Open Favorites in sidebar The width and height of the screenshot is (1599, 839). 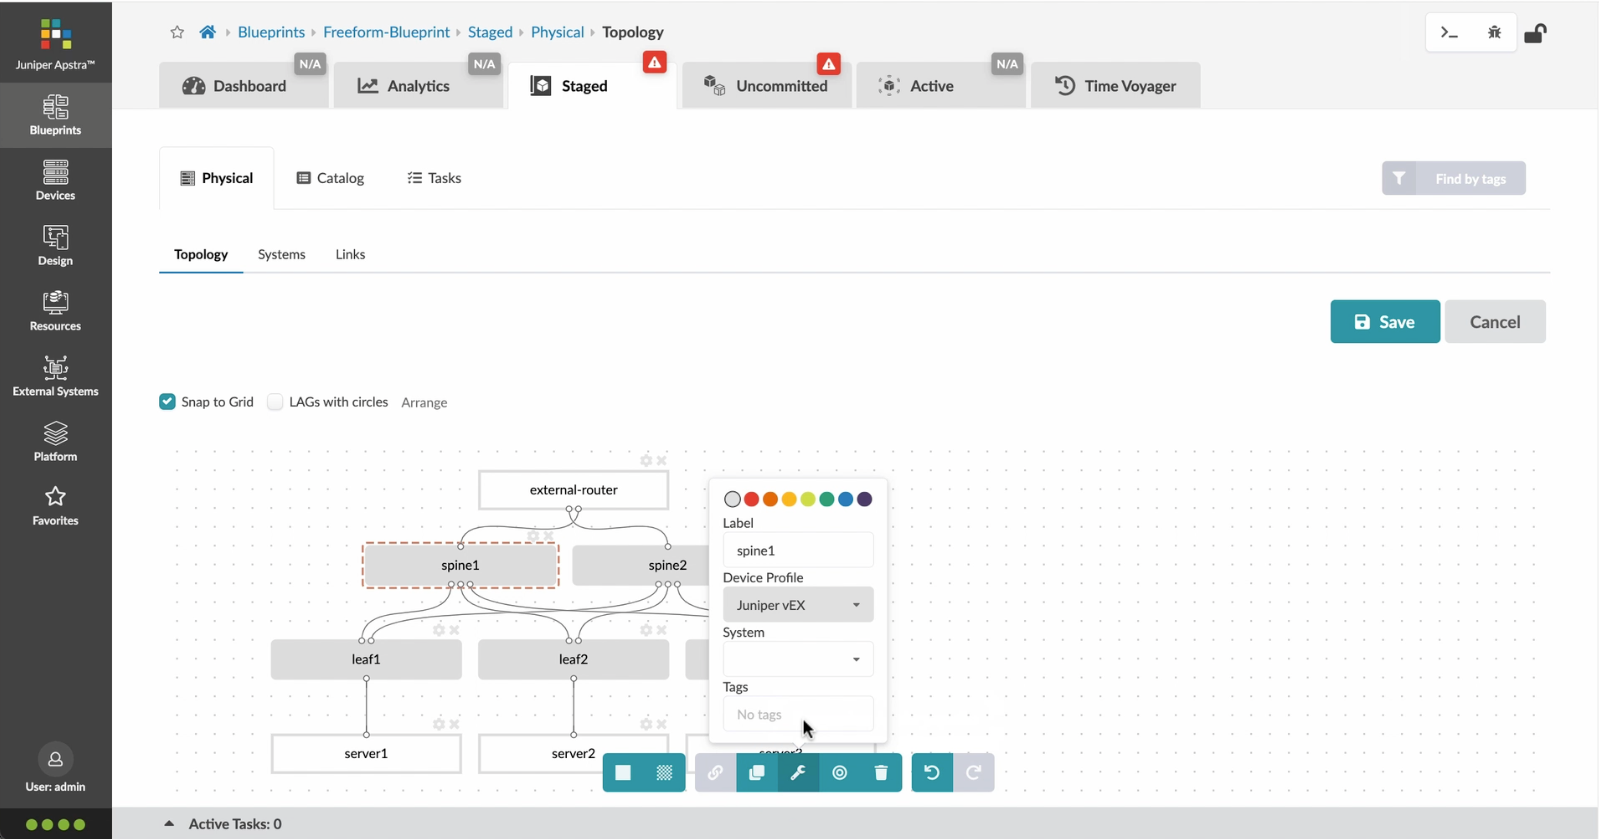click(x=55, y=506)
